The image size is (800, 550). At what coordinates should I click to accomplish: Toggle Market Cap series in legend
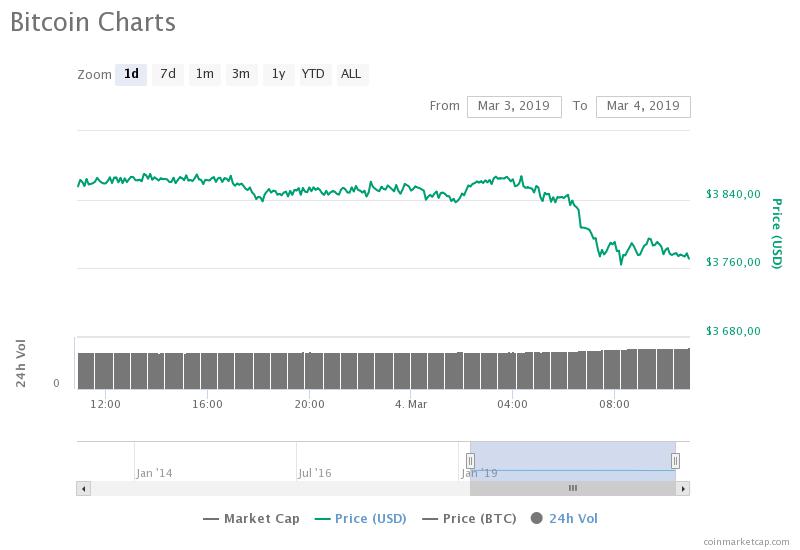(251, 518)
